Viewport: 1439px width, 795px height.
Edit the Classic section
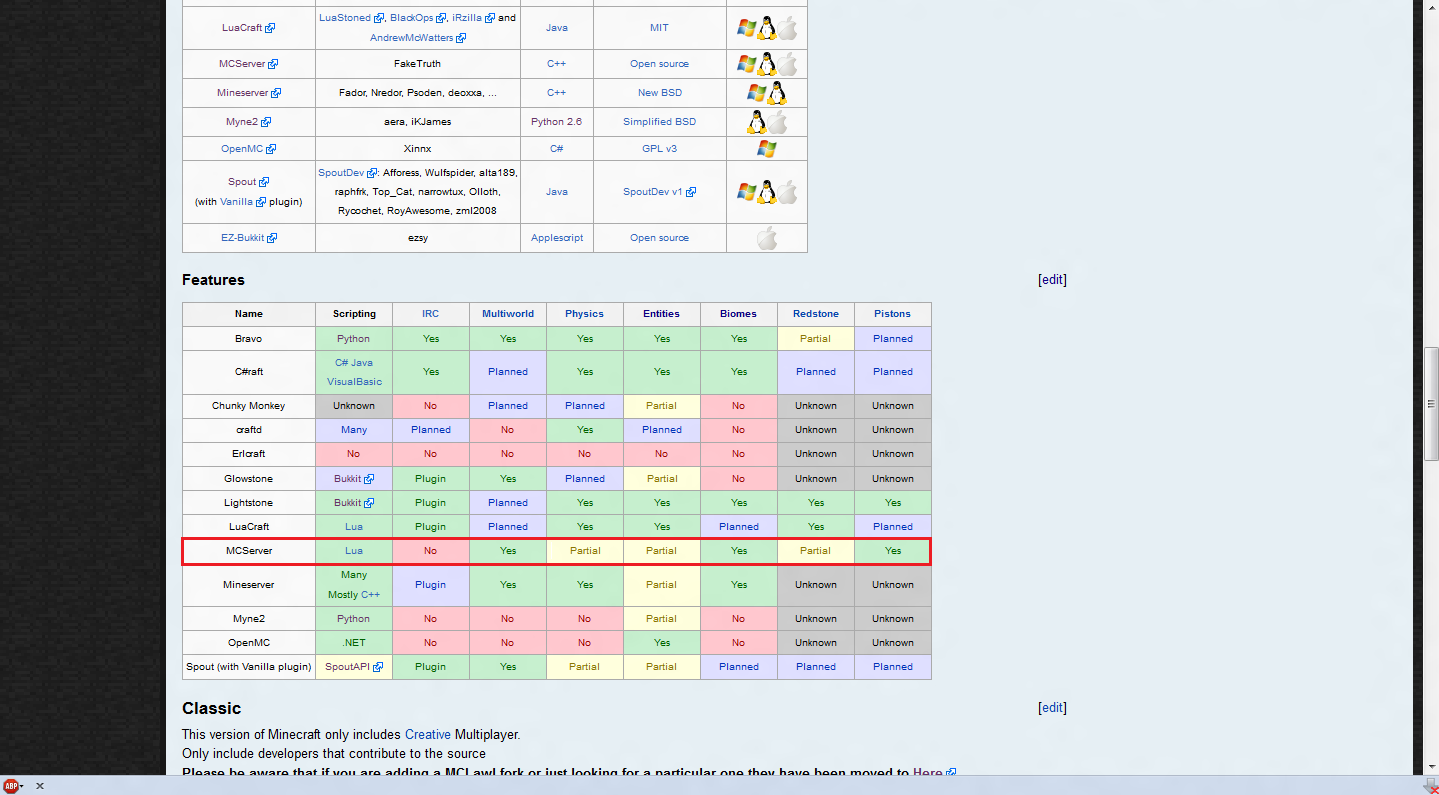pos(1052,708)
